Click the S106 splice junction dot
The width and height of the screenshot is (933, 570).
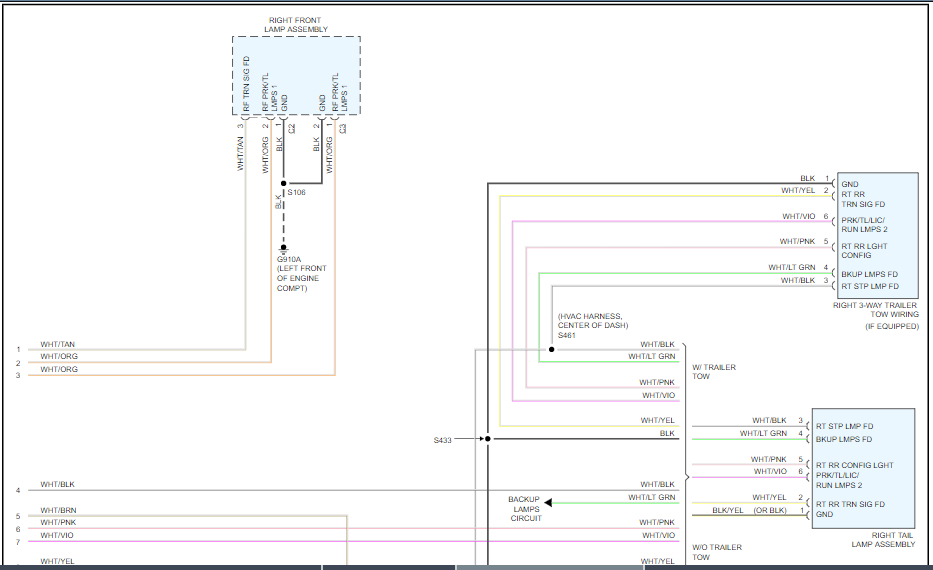pos(283,184)
